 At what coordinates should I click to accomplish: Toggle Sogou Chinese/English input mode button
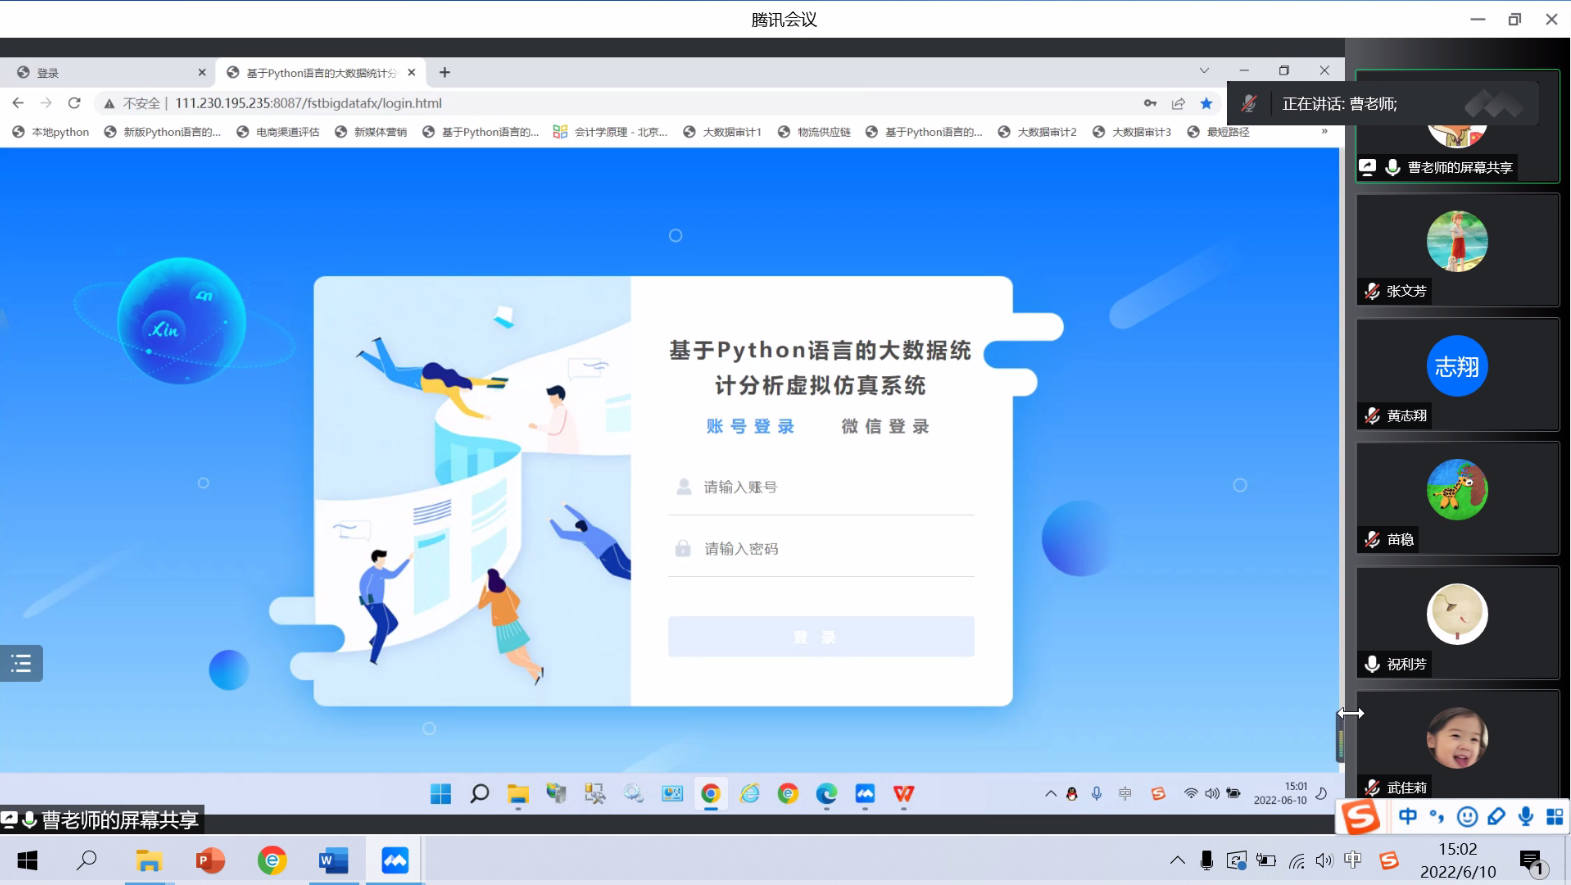coord(1408,817)
